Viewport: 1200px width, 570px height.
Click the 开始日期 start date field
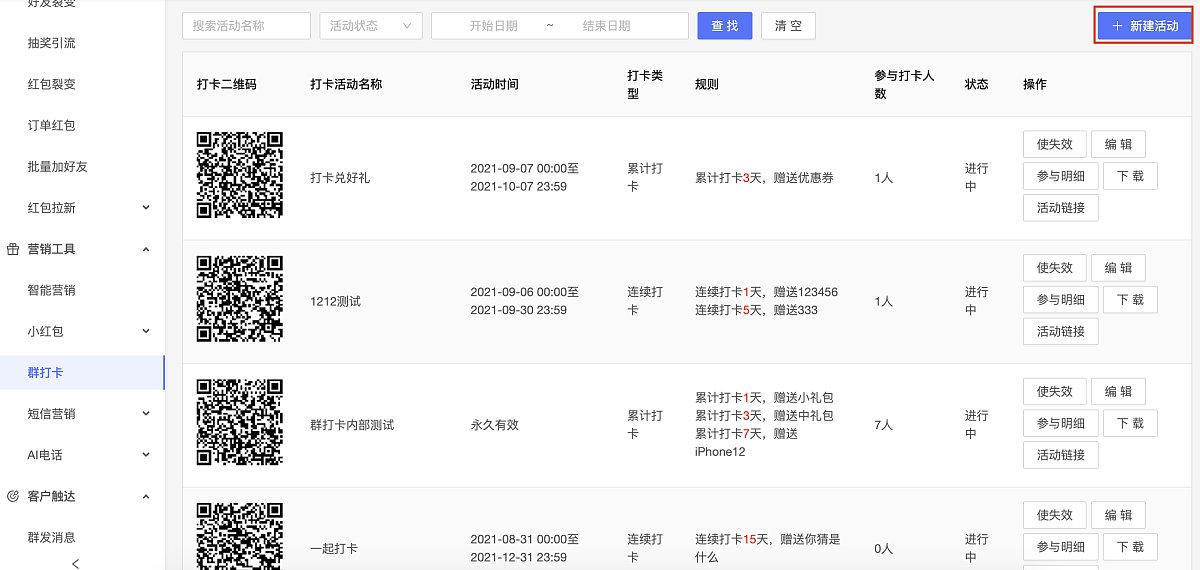pos(493,26)
